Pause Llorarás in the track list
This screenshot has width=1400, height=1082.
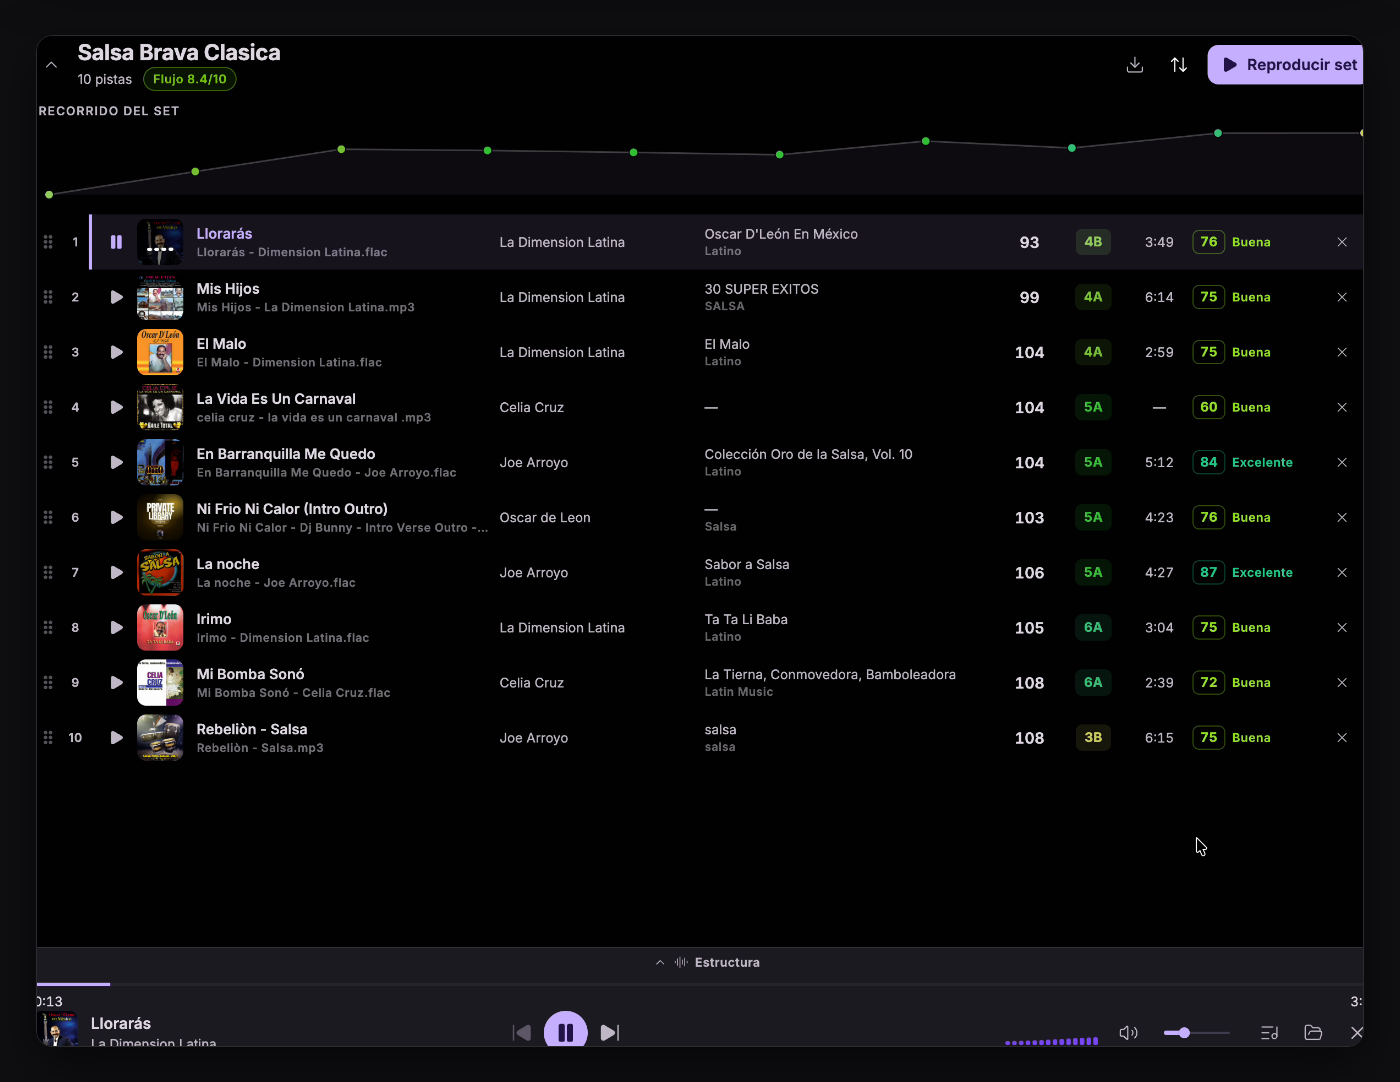116,242
